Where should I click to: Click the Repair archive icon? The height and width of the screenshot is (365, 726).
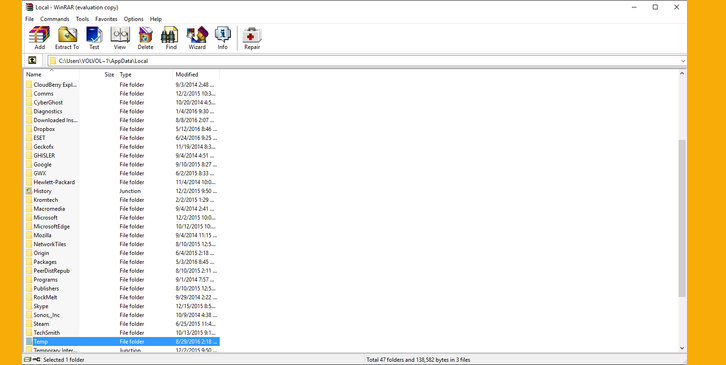point(252,35)
